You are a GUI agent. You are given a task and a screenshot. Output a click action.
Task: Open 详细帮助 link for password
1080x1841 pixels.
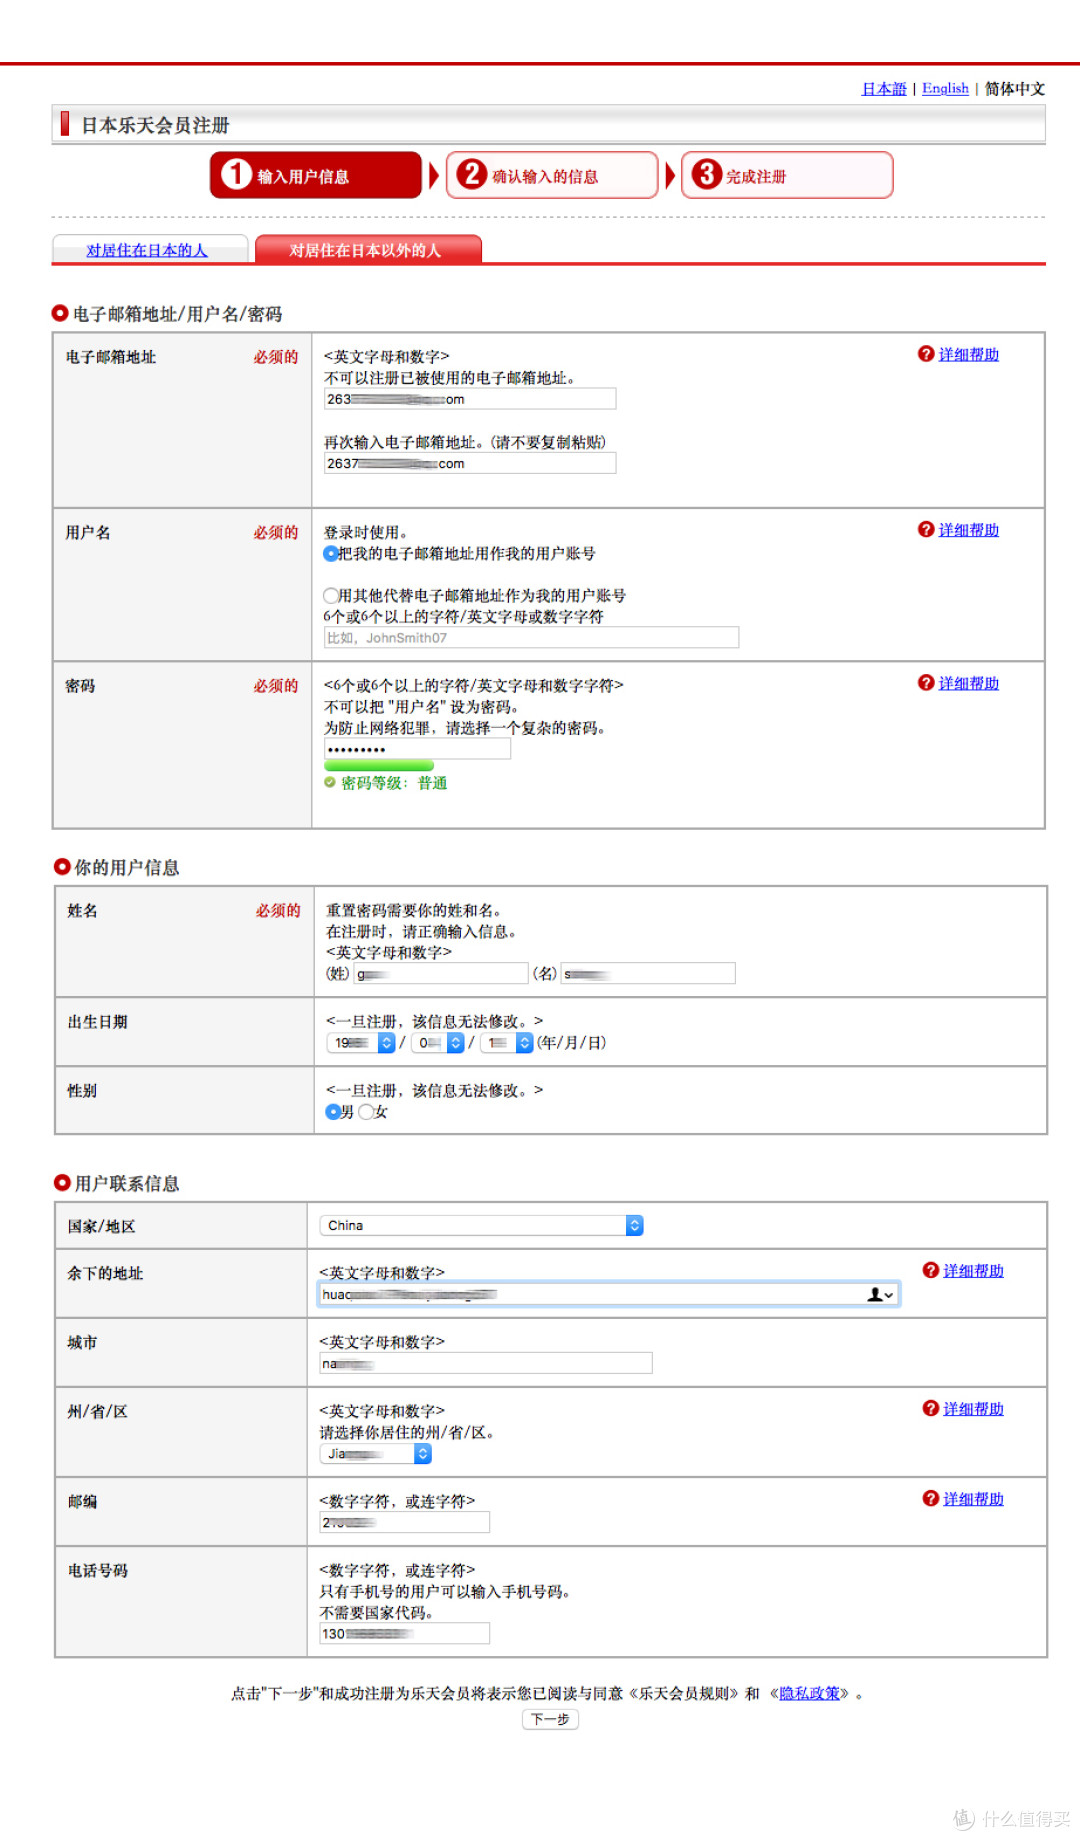click(969, 683)
